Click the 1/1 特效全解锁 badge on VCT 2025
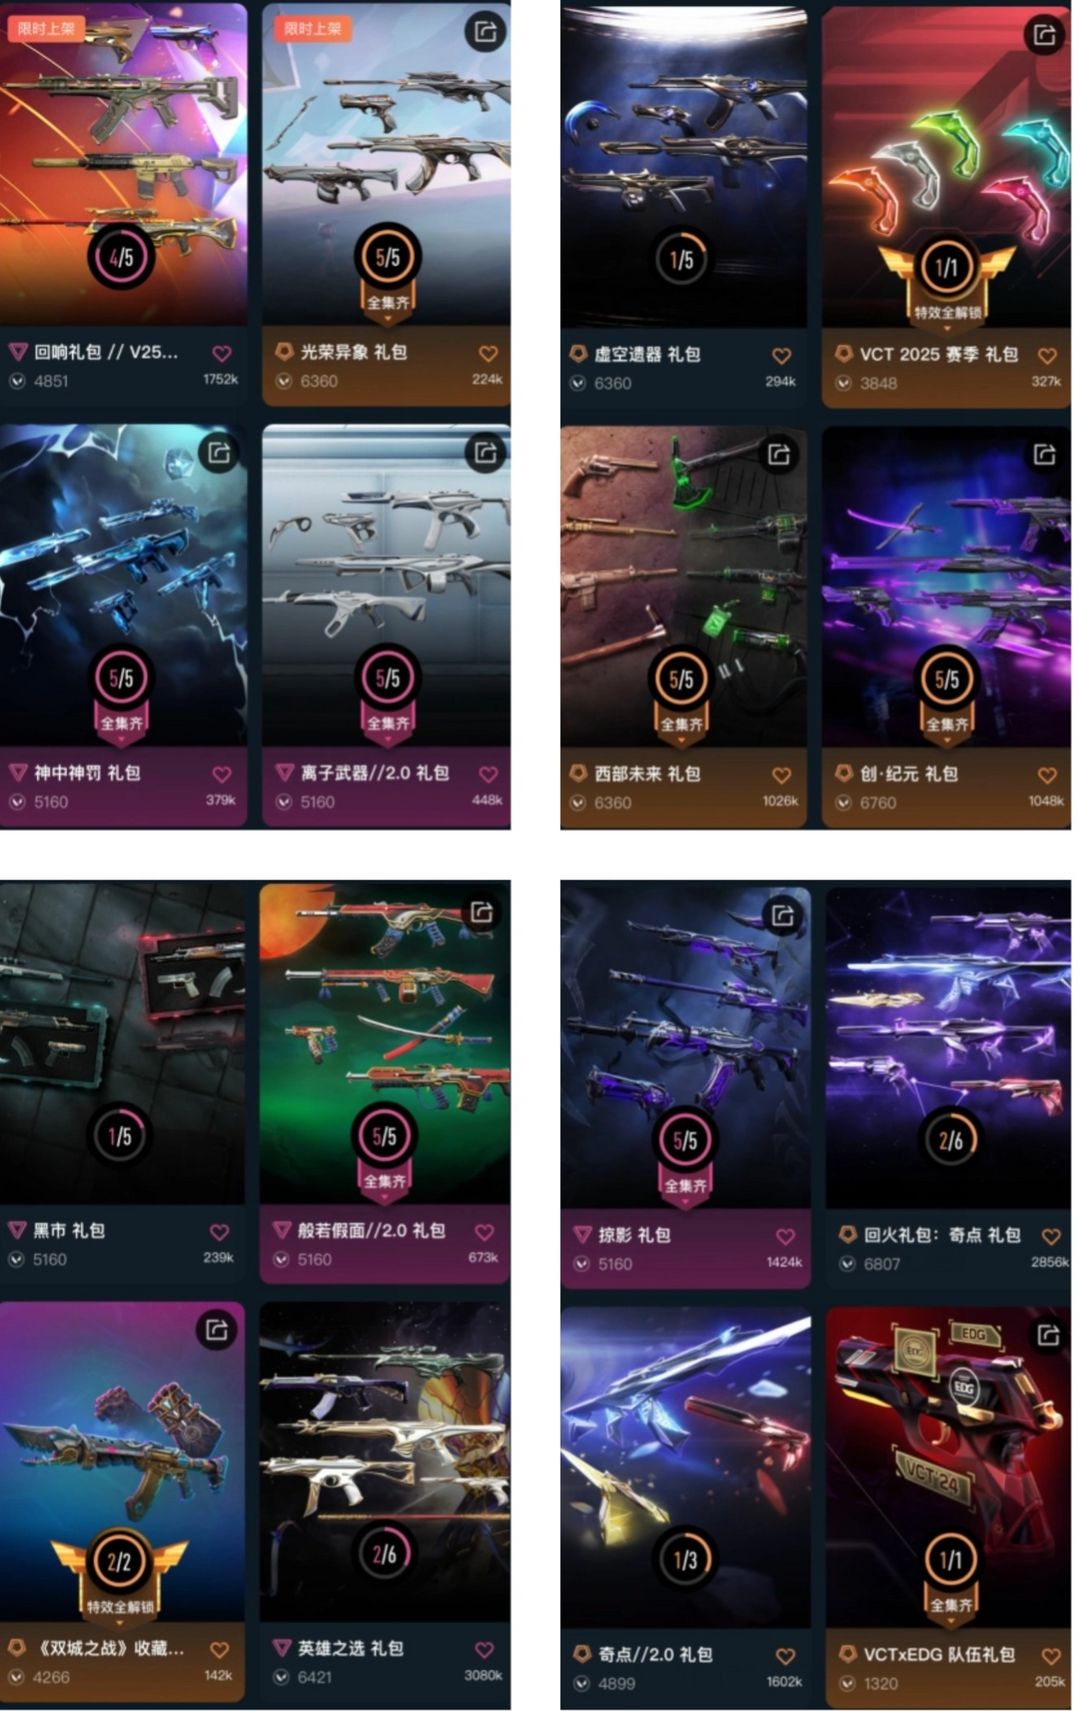Viewport: 1080px width, 1711px height. (x=946, y=280)
